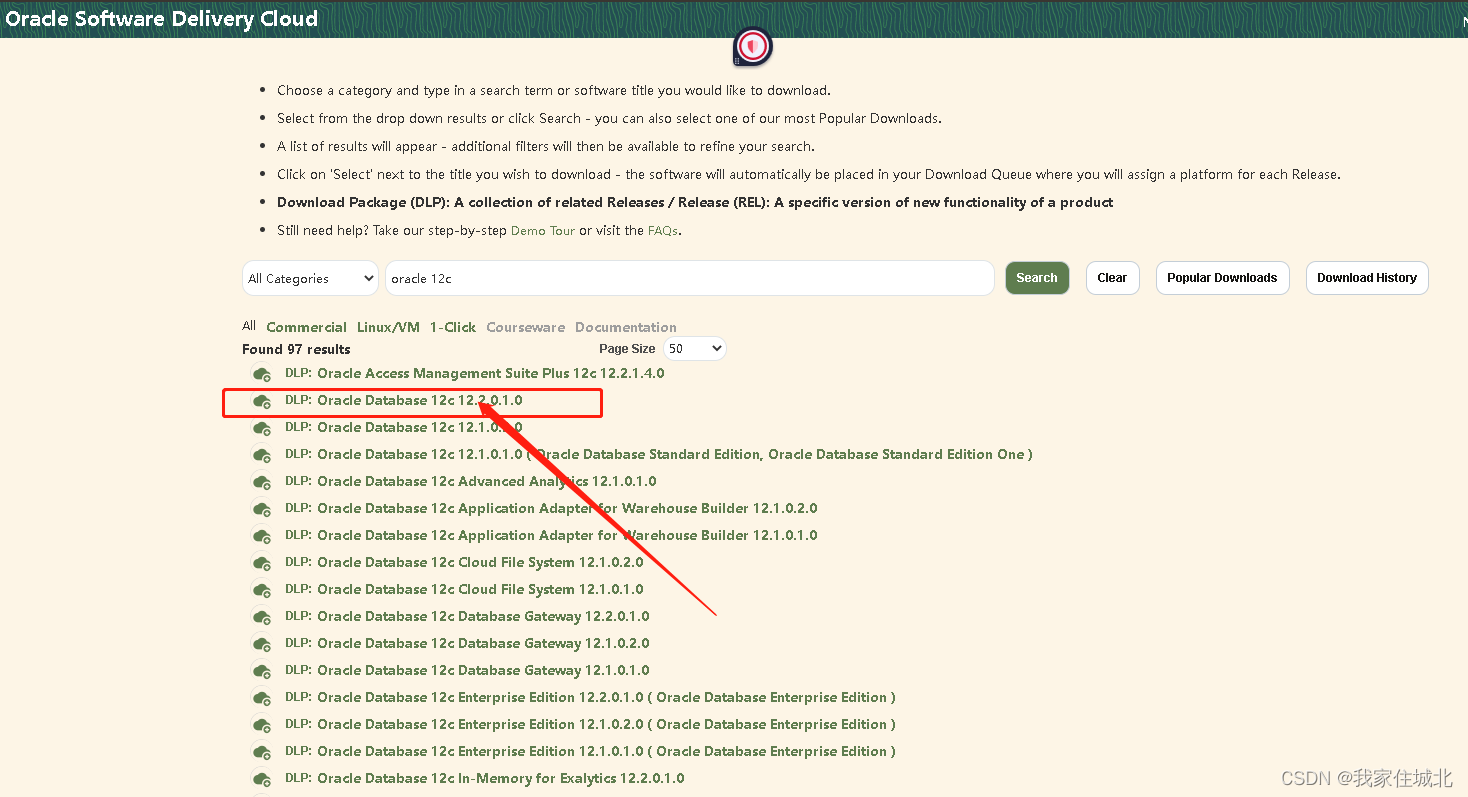The width and height of the screenshot is (1468, 797).
Task: Open Oracle Database 12c Advanced Analytics 12.1.0.1.0
Action: click(471, 481)
